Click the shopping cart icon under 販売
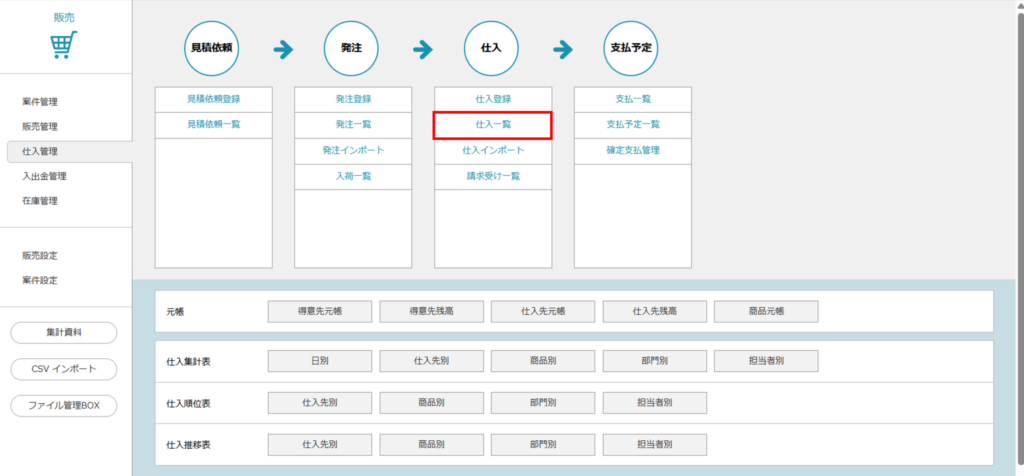1024x476 pixels. [x=64, y=45]
